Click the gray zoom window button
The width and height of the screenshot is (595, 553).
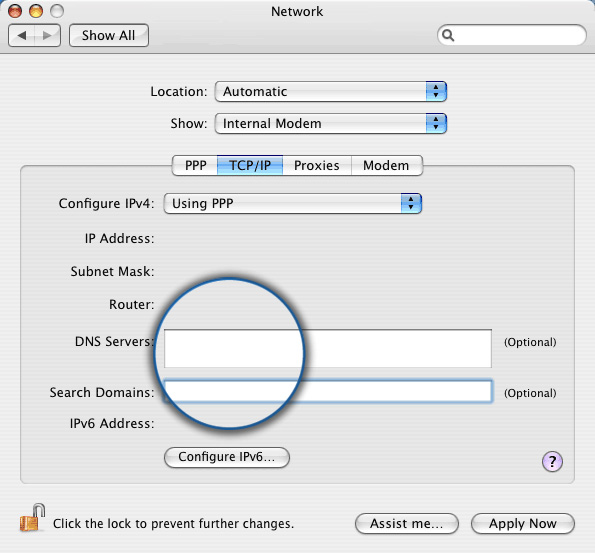point(57,11)
